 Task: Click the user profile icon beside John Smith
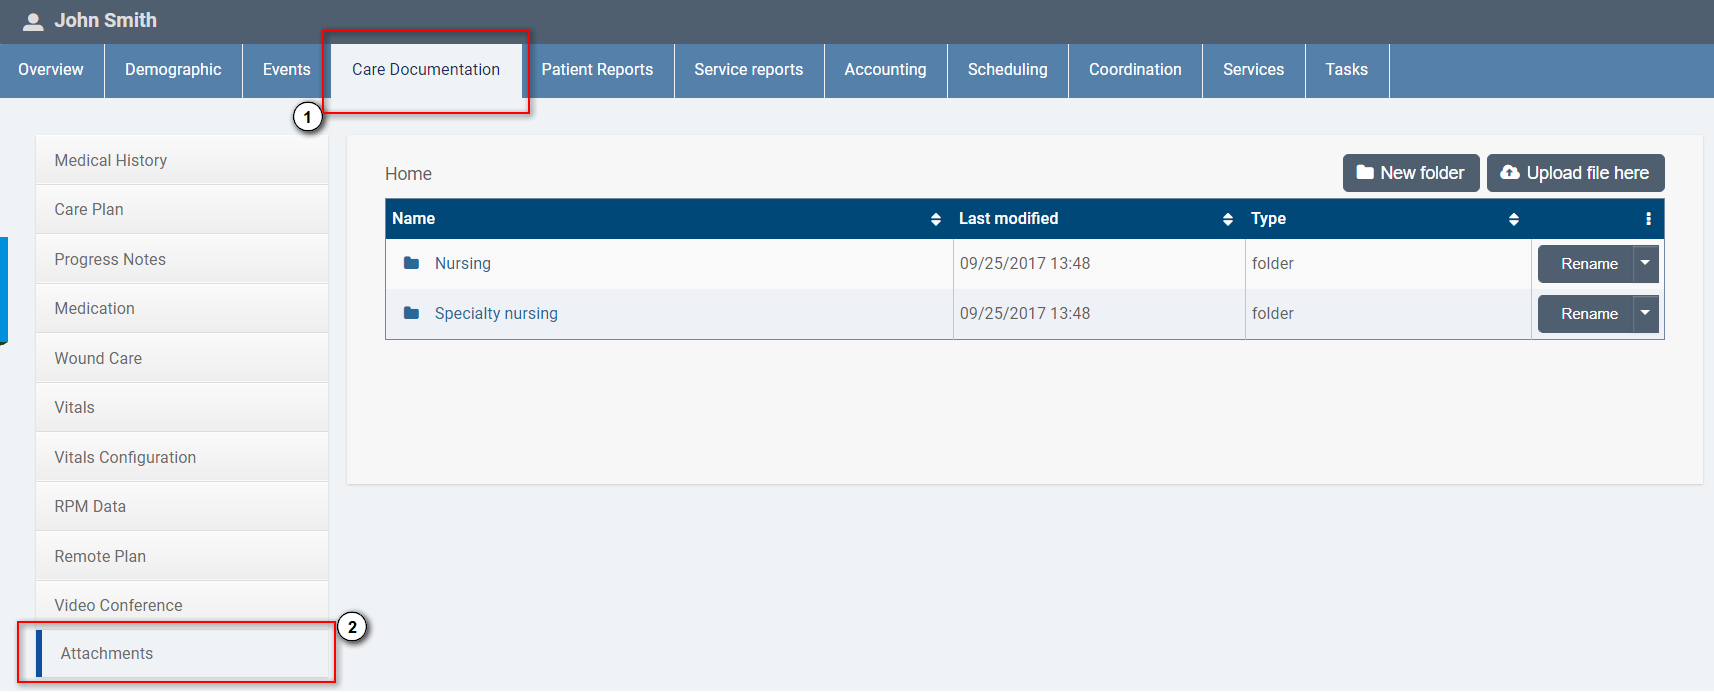click(33, 21)
